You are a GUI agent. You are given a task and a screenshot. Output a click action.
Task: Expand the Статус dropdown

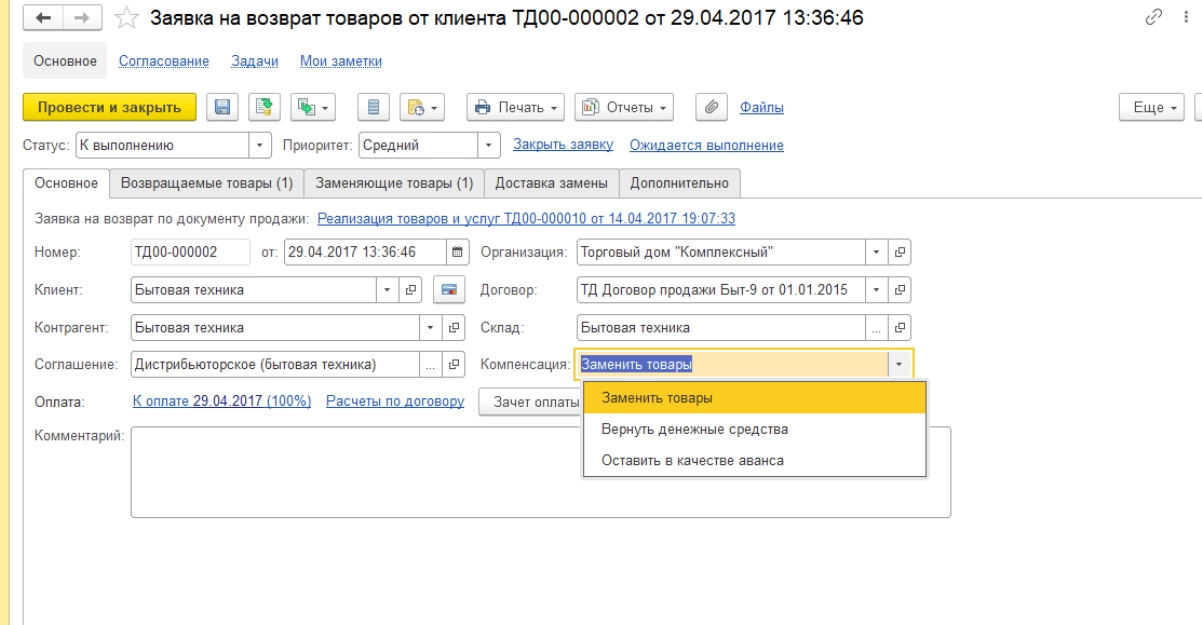[261, 145]
